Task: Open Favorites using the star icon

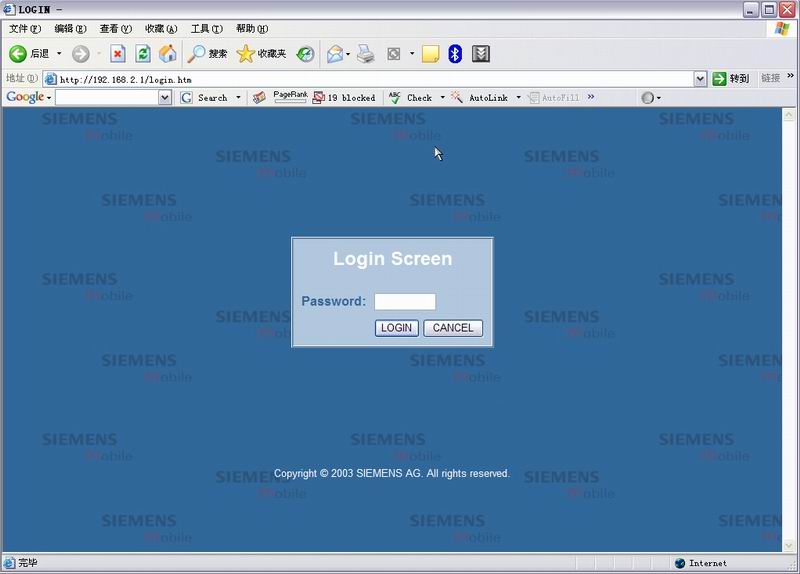Action: point(261,54)
